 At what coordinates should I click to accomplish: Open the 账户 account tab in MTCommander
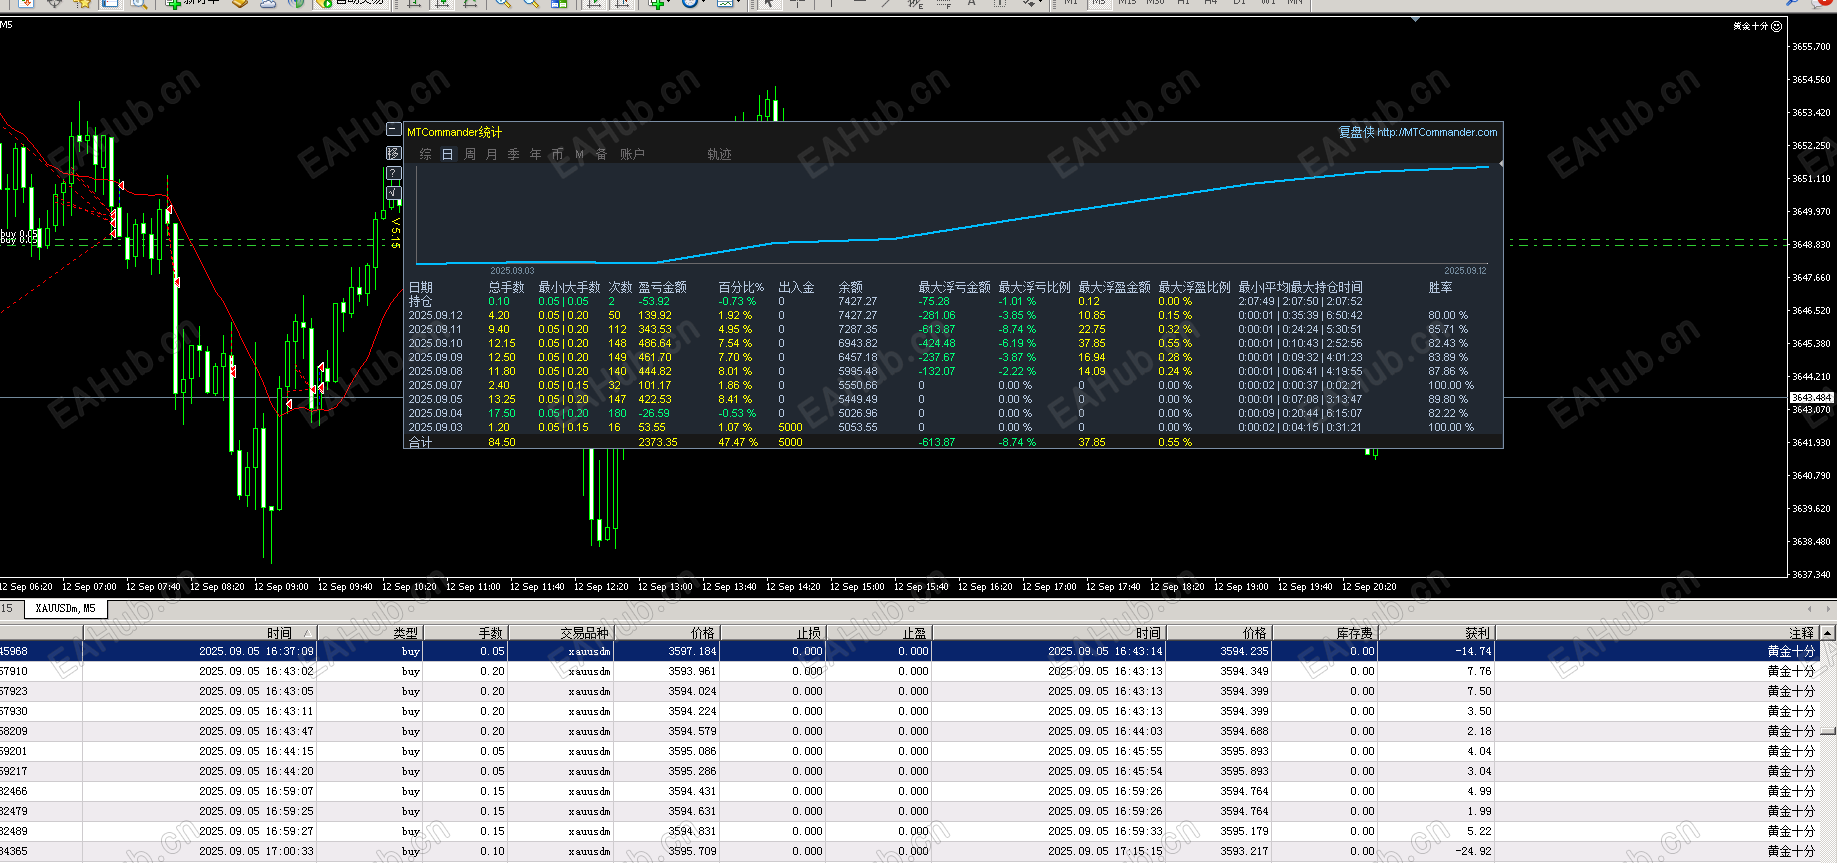coord(632,154)
